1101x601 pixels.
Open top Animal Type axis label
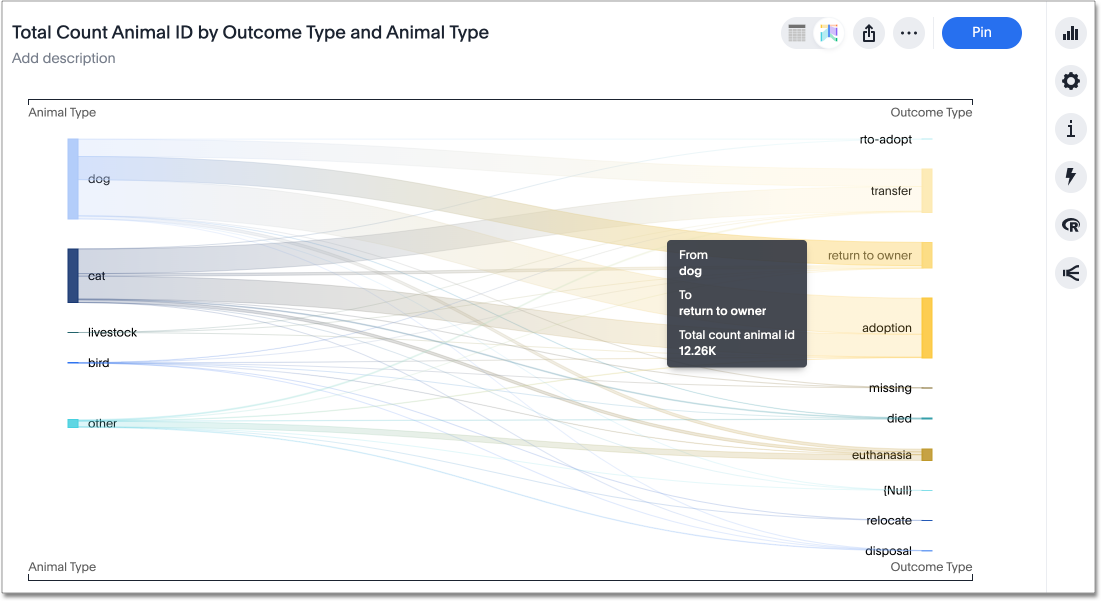click(62, 112)
